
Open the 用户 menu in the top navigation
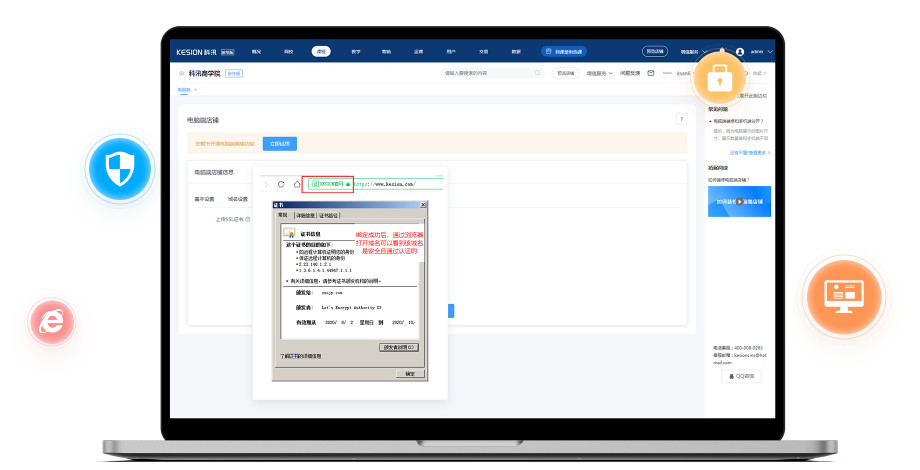pos(451,52)
